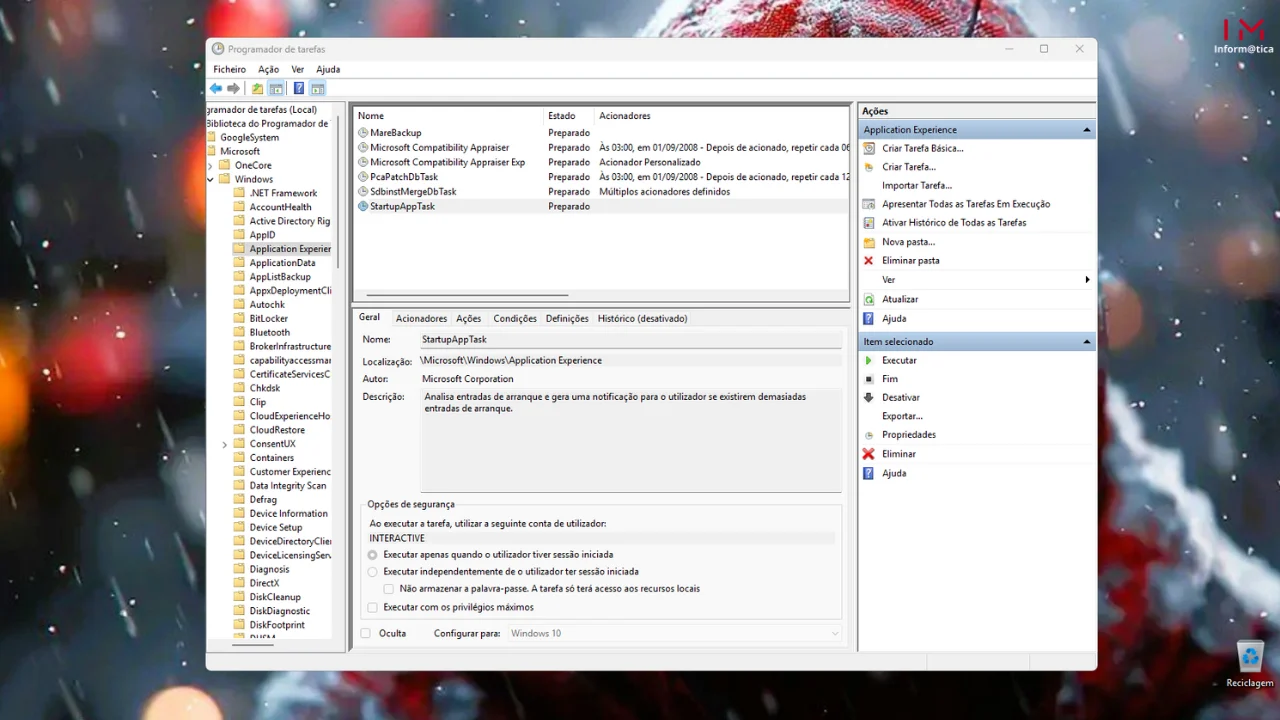Switch to the Histórico (desativado) tab
The height and width of the screenshot is (720, 1280).
pyautogui.click(x=642, y=319)
